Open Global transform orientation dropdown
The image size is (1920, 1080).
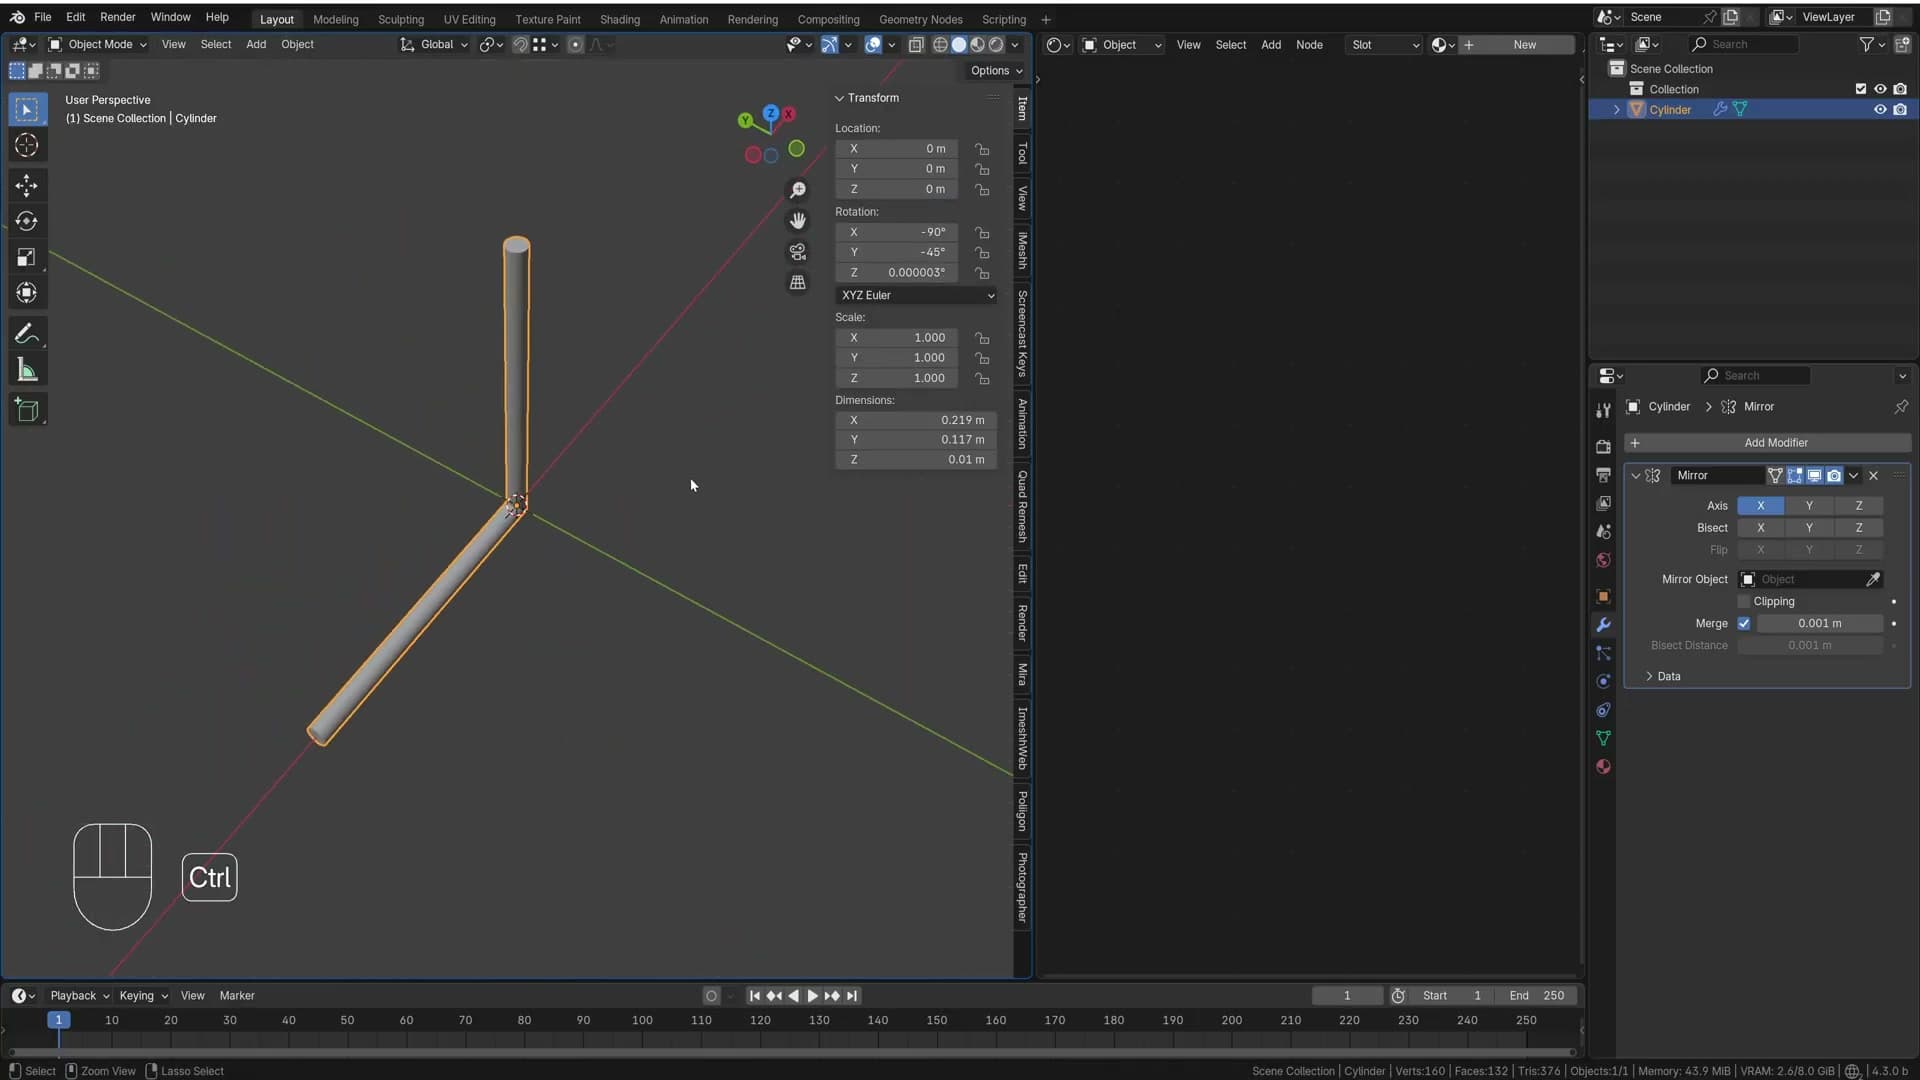pyautogui.click(x=434, y=44)
